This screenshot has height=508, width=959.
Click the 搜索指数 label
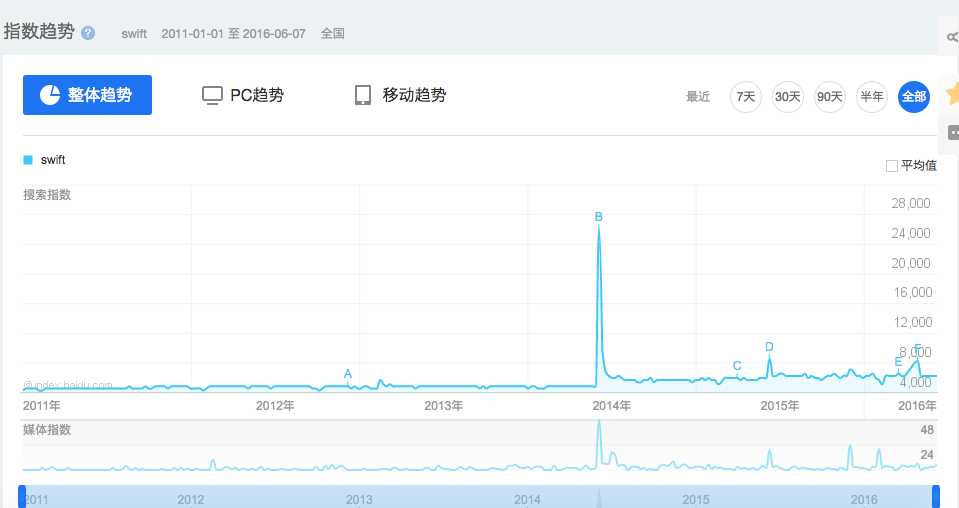tap(47, 195)
